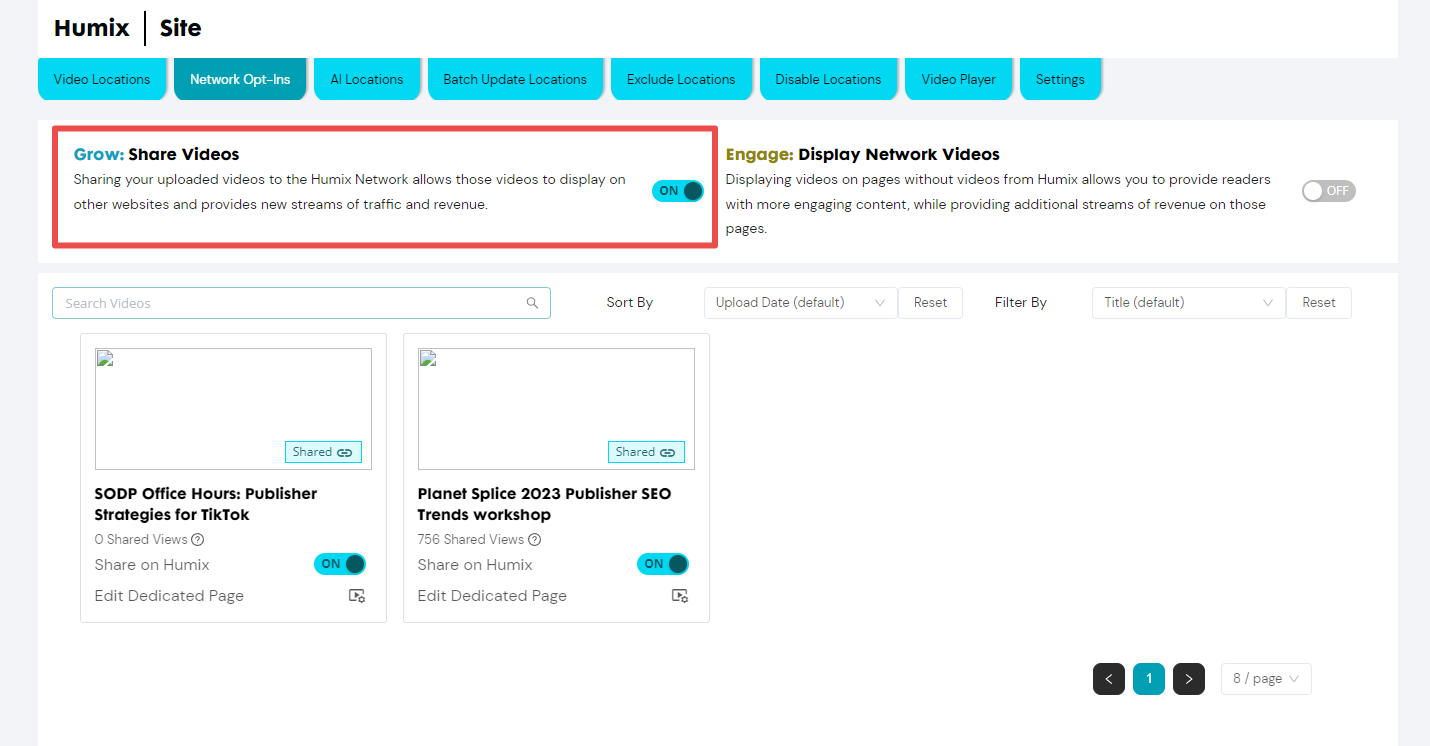Viewport: 1430px width, 746px height.
Task: Open SODP Office Hours: Publisher Strategies title
Action: click(206, 504)
